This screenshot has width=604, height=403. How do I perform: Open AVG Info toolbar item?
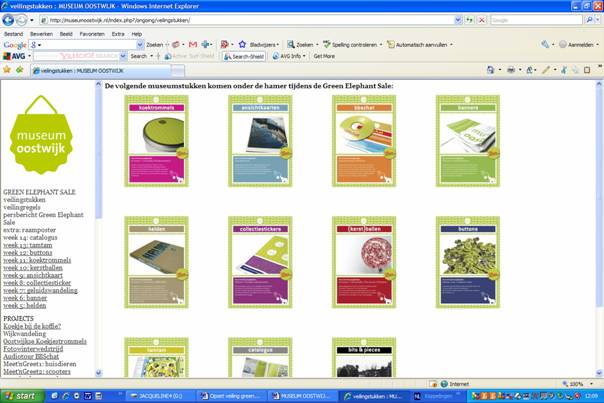[x=289, y=56]
